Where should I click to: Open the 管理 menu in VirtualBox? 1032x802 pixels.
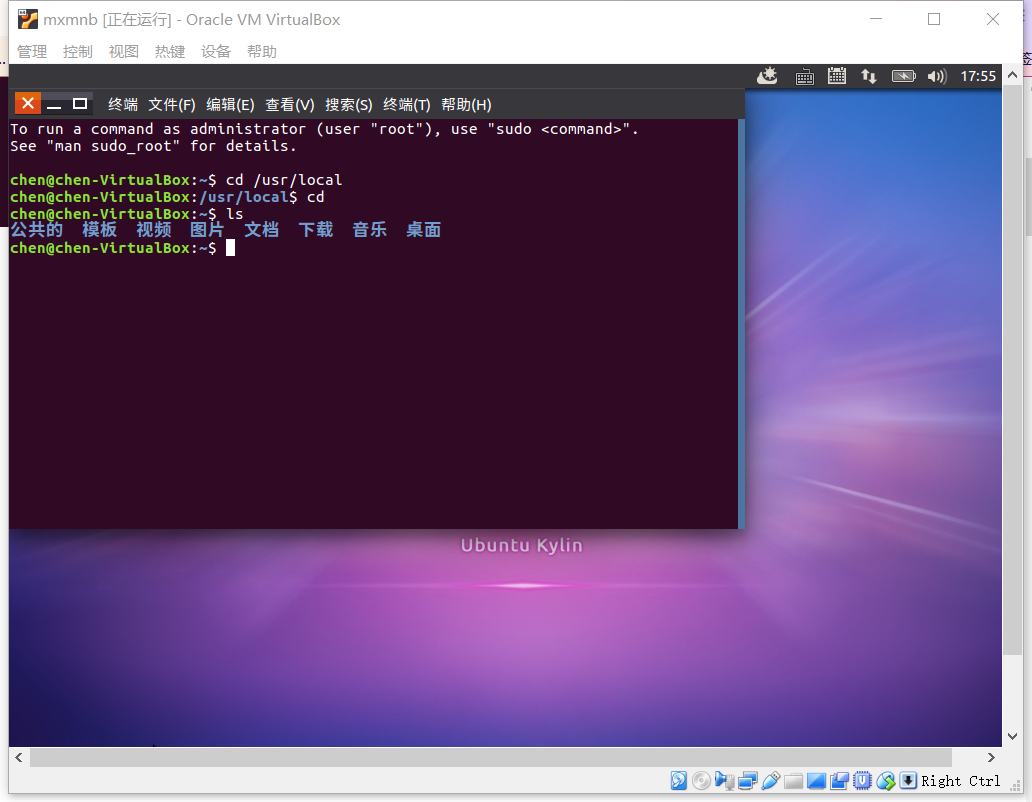click(x=32, y=51)
